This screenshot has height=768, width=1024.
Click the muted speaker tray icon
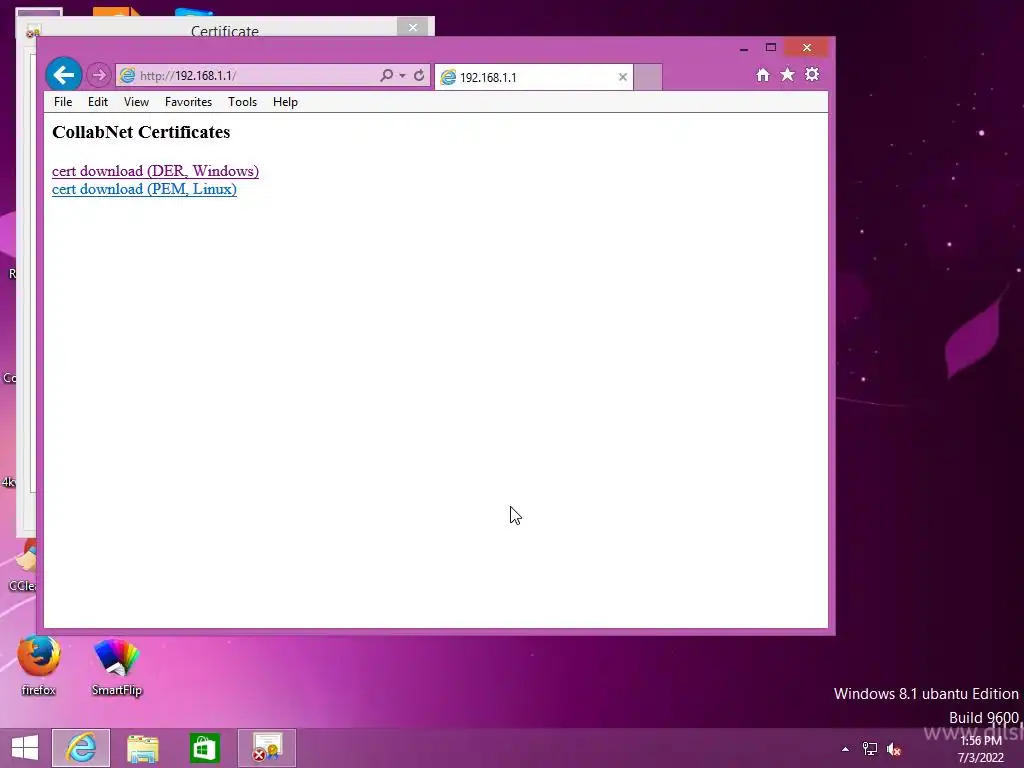tap(894, 749)
